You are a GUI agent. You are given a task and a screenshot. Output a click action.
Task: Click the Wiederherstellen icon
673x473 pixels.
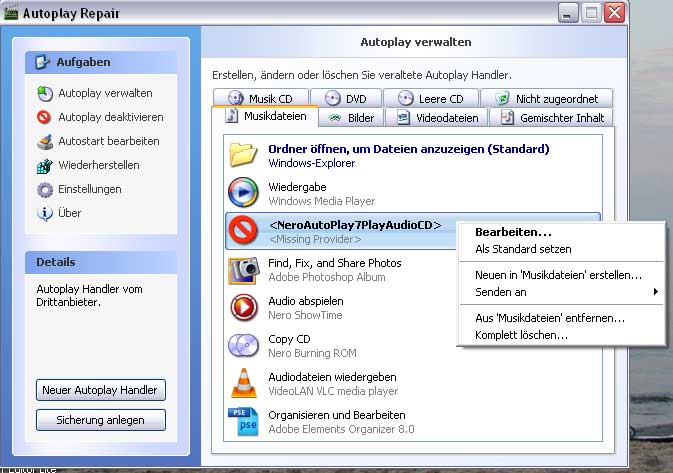point(45,165)
